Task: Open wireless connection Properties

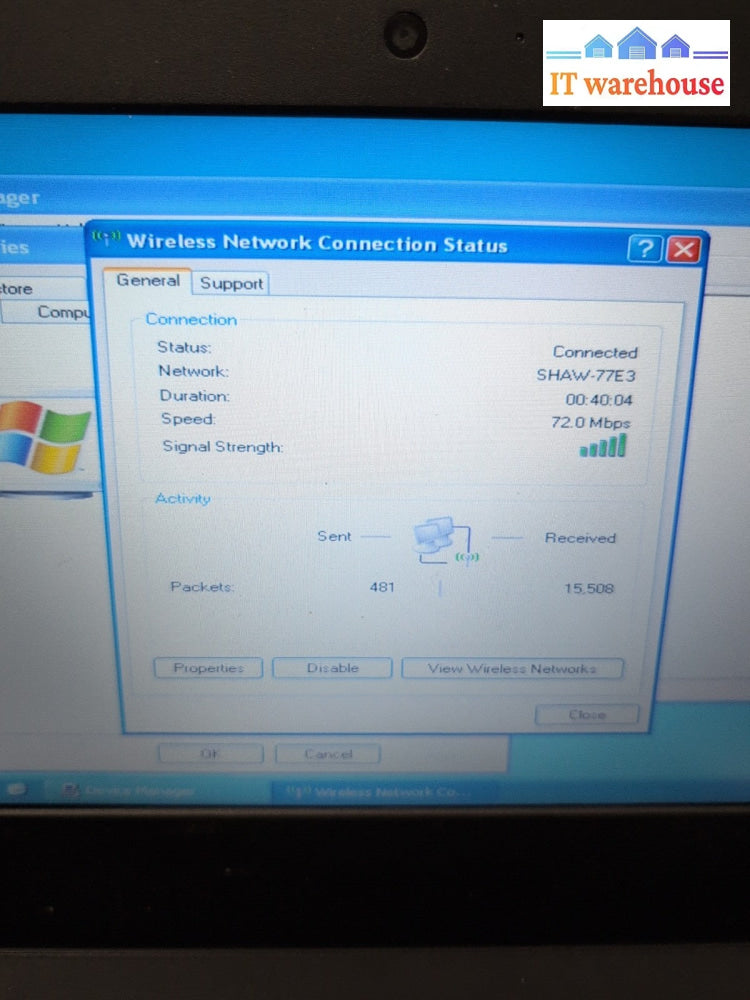Action: (209, 668)
